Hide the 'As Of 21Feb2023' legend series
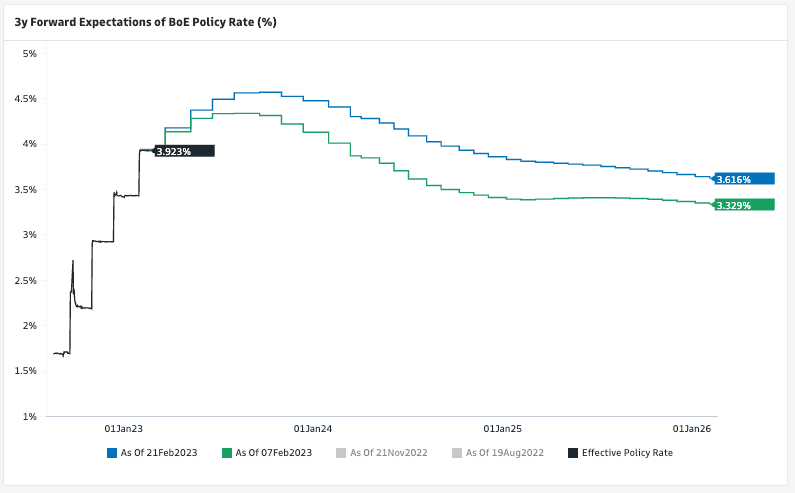The width and height of the screenshot is (795, 493). coord(158,453)
